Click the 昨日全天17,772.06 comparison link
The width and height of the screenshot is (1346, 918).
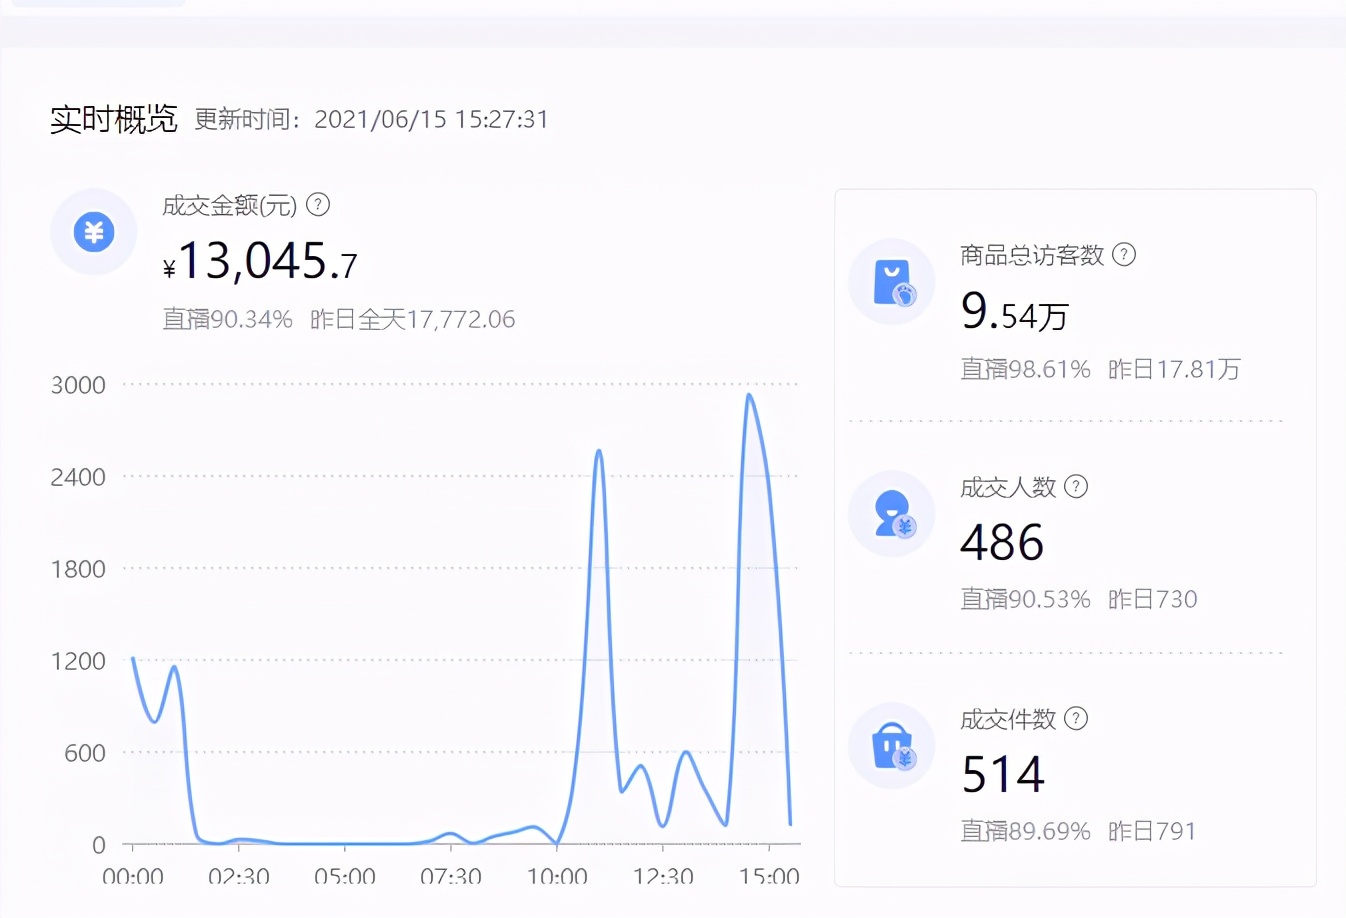[x=413, y=319]
